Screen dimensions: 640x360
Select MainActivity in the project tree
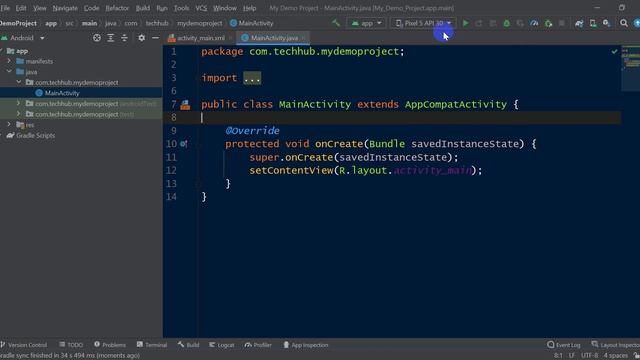click(62, 93)
